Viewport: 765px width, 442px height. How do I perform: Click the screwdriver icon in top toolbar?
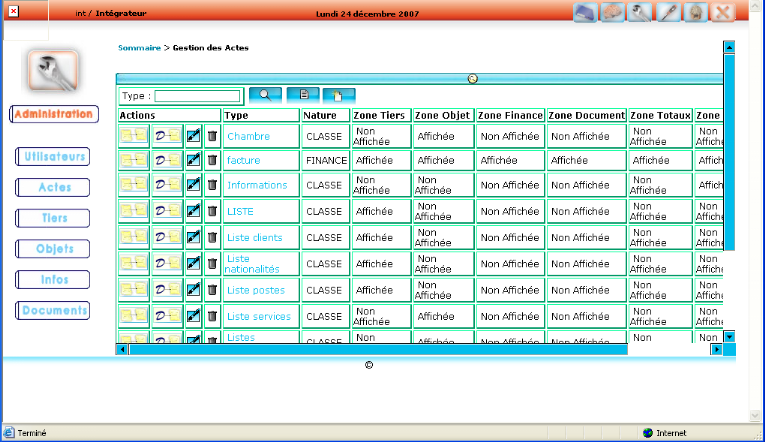point(669,13)
